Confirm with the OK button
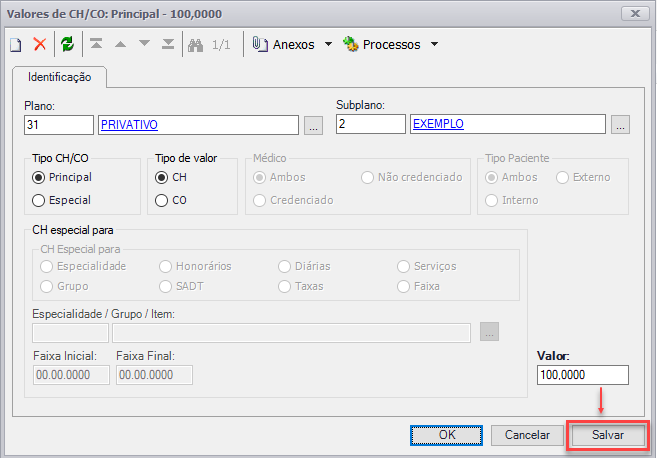This screenshot has height=458, width=657. coord(447,435)
